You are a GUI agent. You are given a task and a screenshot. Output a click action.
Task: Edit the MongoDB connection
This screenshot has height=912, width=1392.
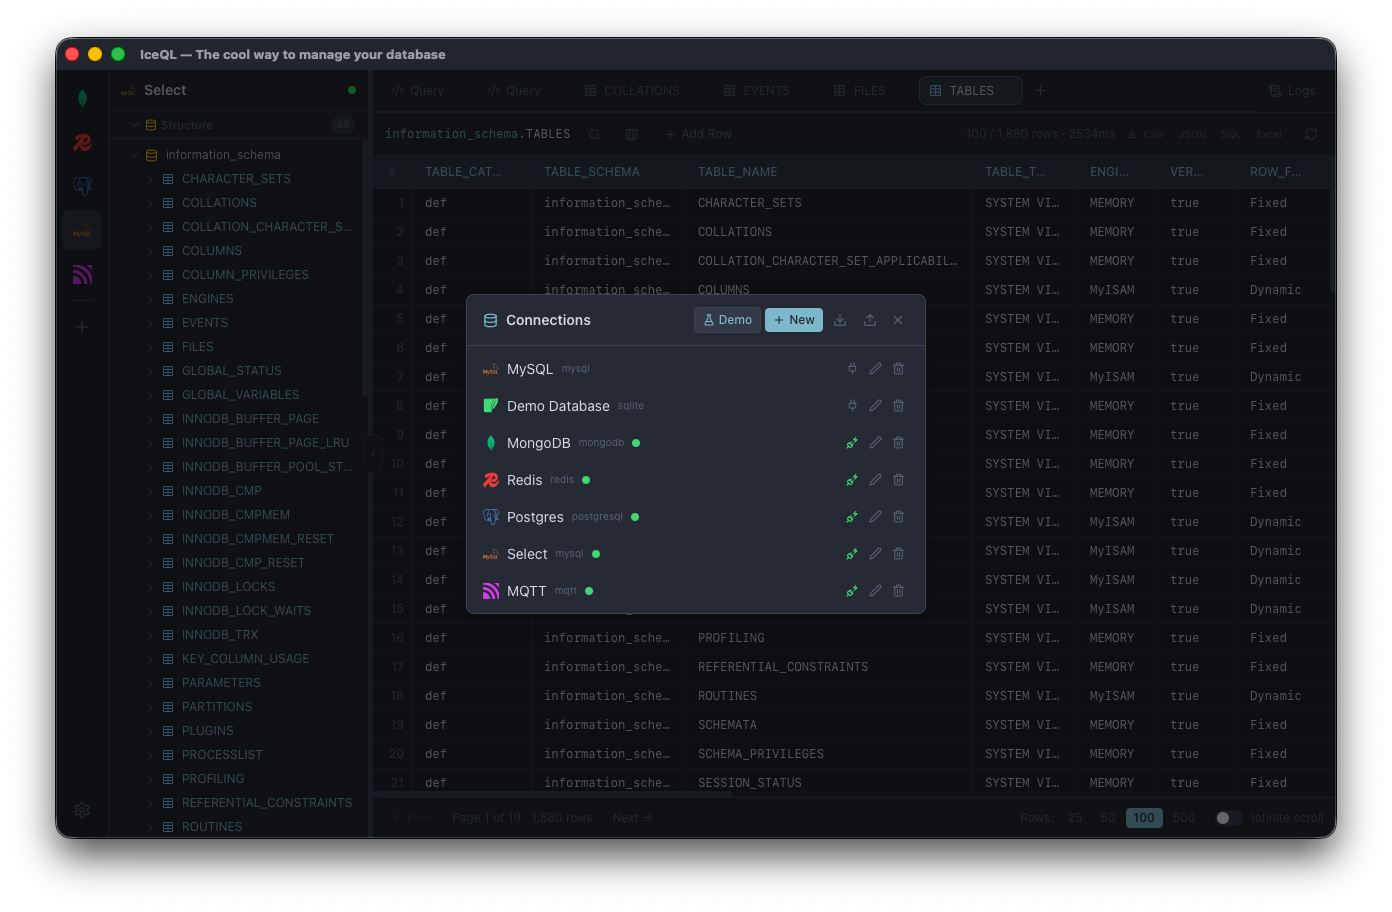tap(875, 443)
